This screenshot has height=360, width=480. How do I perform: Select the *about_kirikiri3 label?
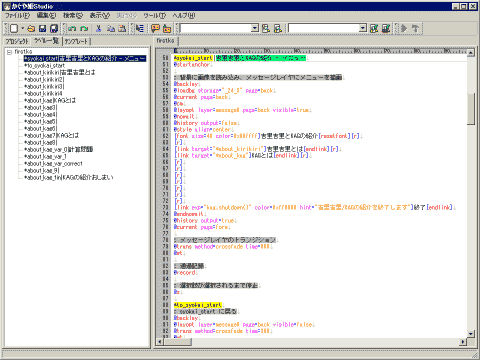44,86
